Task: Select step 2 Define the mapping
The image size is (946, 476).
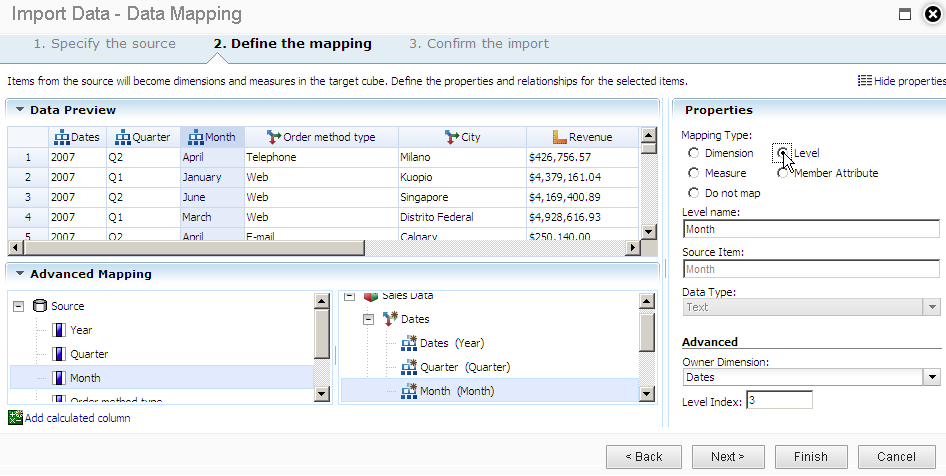Action: tap(293, 43)
